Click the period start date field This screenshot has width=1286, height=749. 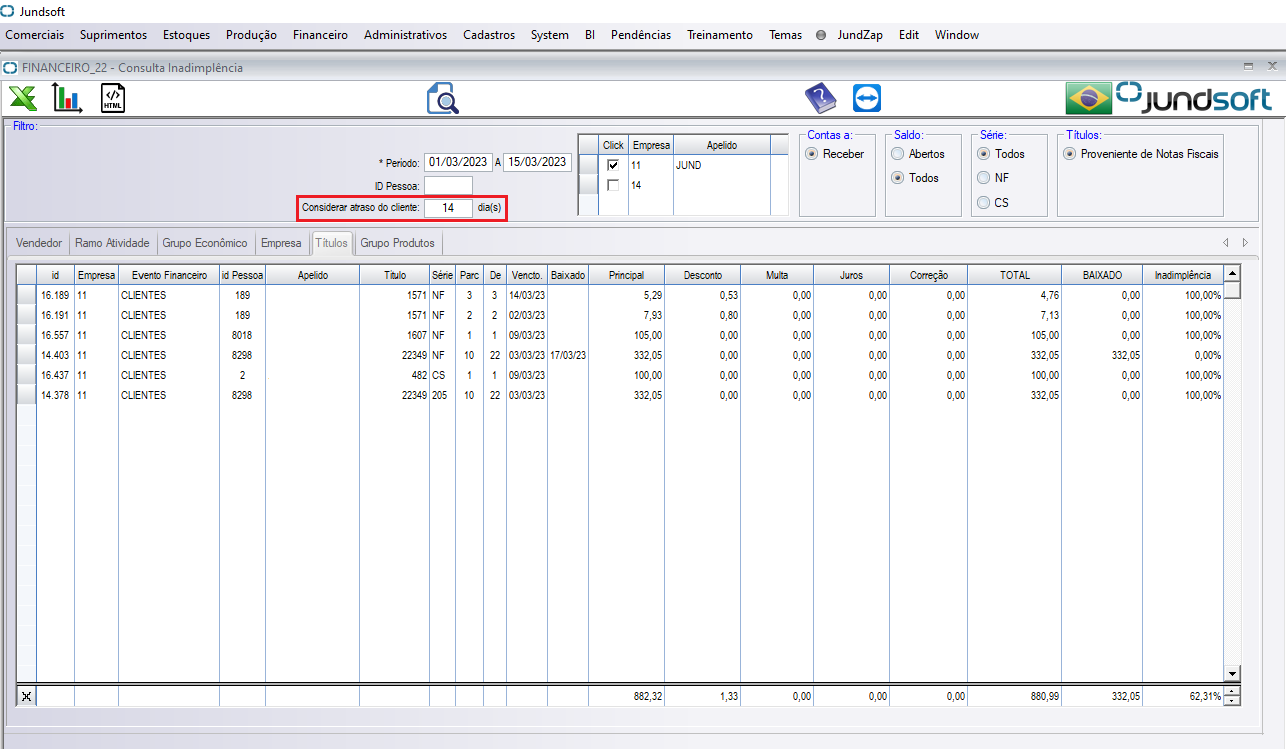point(458,162)
